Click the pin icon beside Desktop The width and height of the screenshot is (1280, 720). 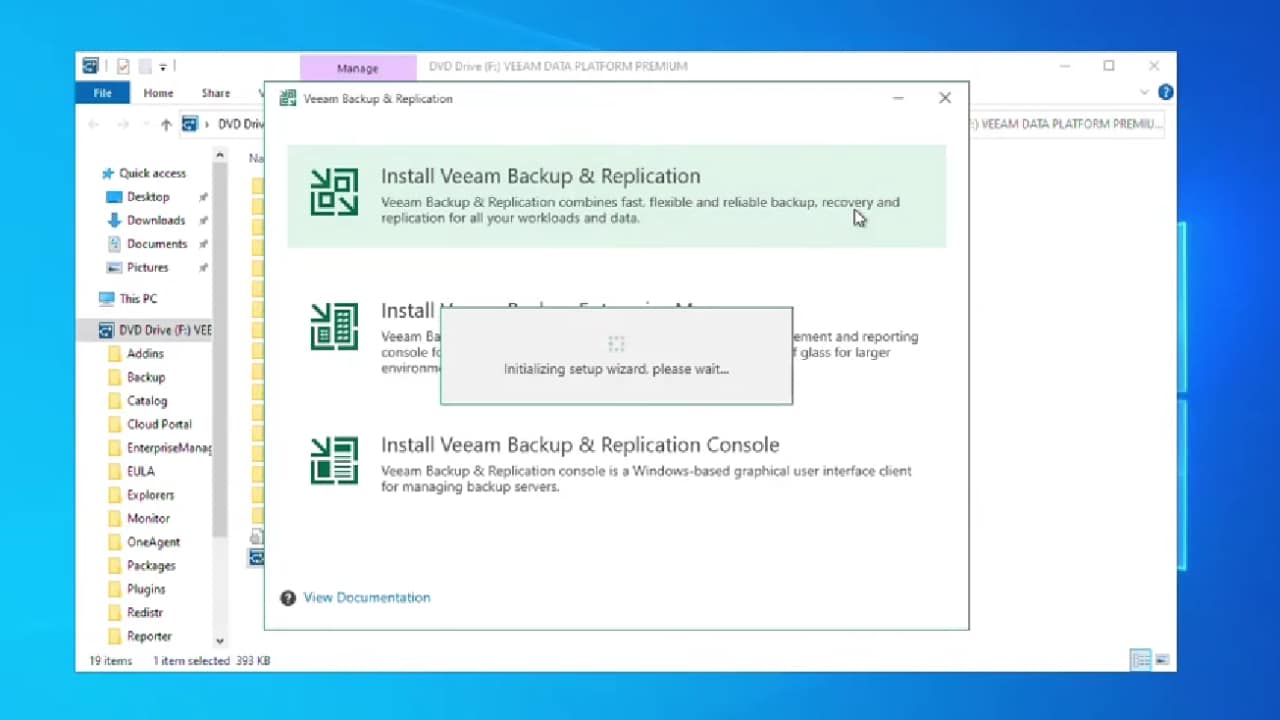204,197
